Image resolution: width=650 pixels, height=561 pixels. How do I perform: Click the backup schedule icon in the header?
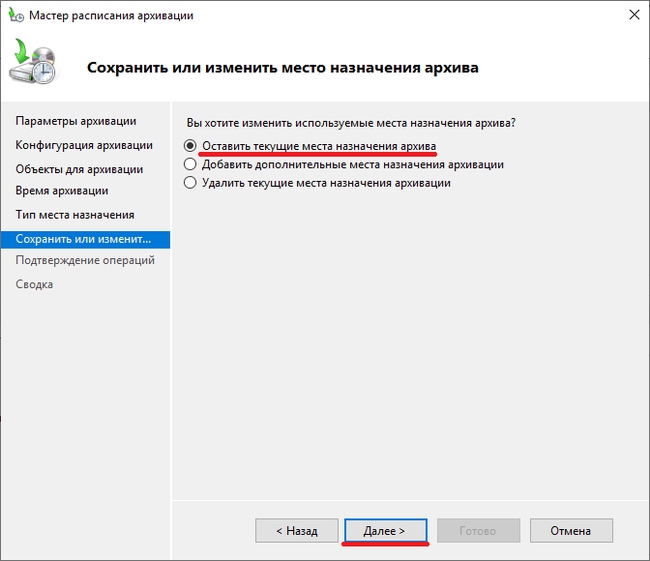pos(36,65)
